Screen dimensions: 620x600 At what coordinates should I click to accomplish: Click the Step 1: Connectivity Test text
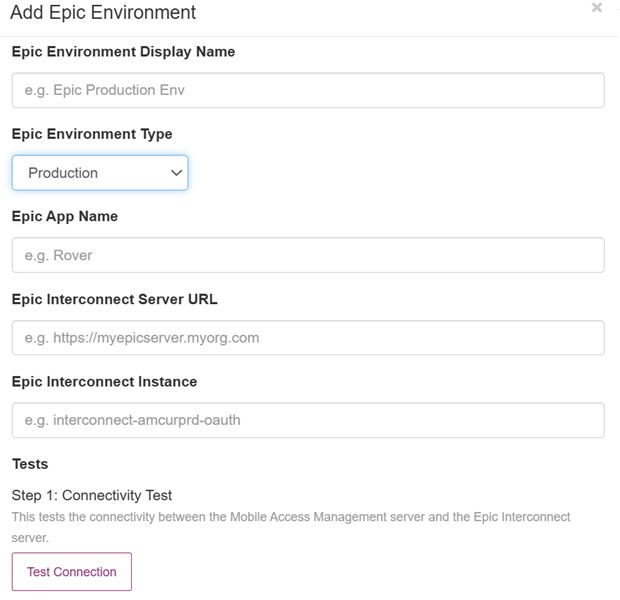(92, 495)
